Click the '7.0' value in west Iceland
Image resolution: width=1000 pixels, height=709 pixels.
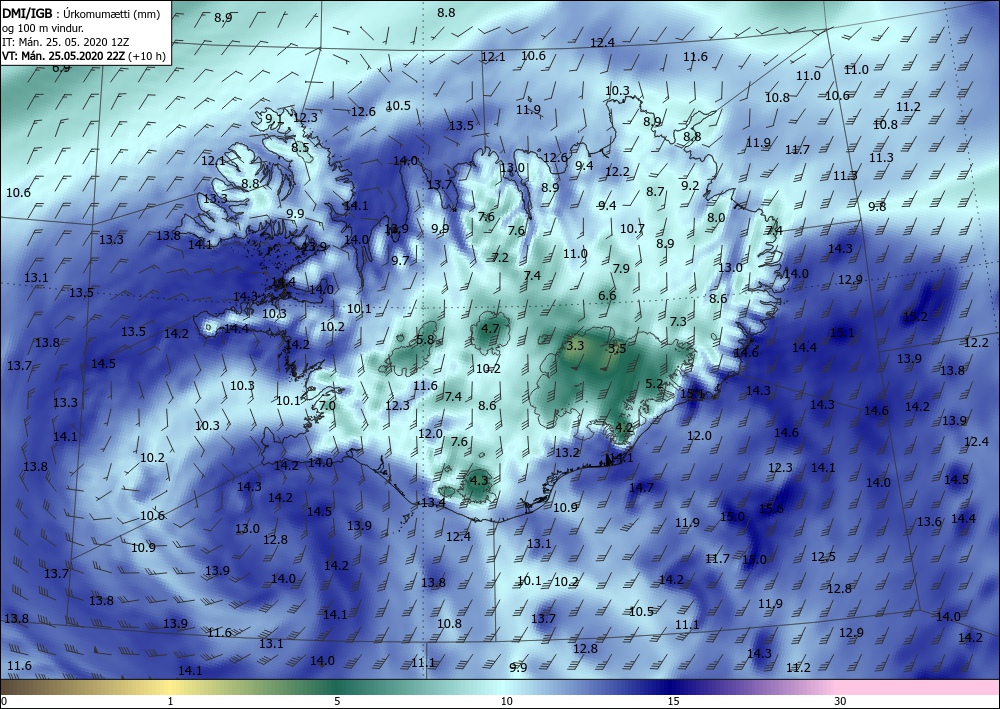(x=327, y=406)
